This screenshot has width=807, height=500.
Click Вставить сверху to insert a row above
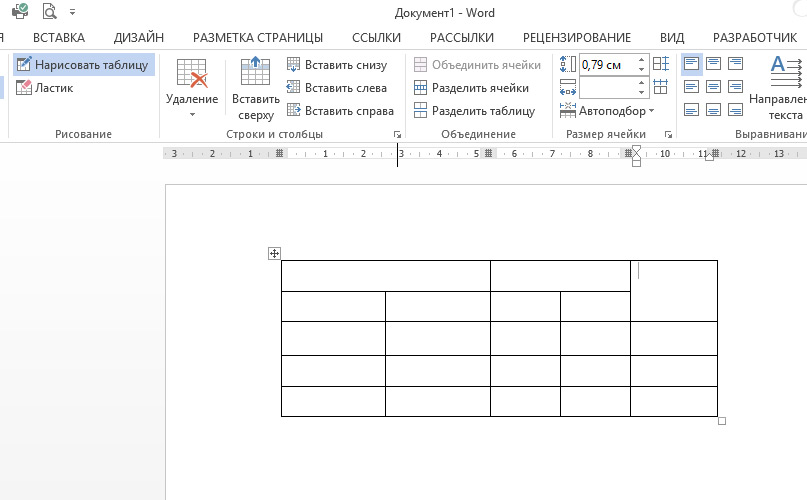click(x=256, y=89)
